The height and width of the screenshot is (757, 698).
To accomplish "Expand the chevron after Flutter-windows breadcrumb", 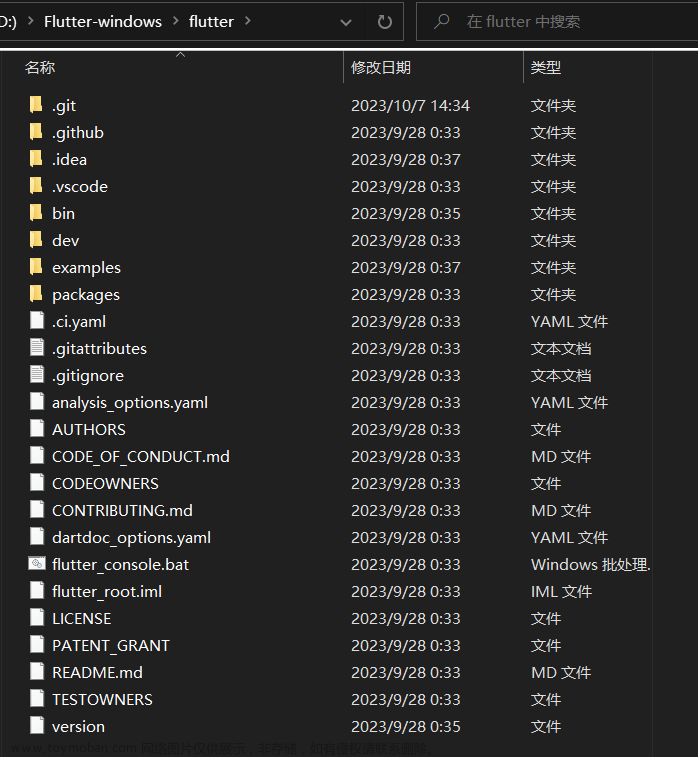I will (x=176, y=21).
